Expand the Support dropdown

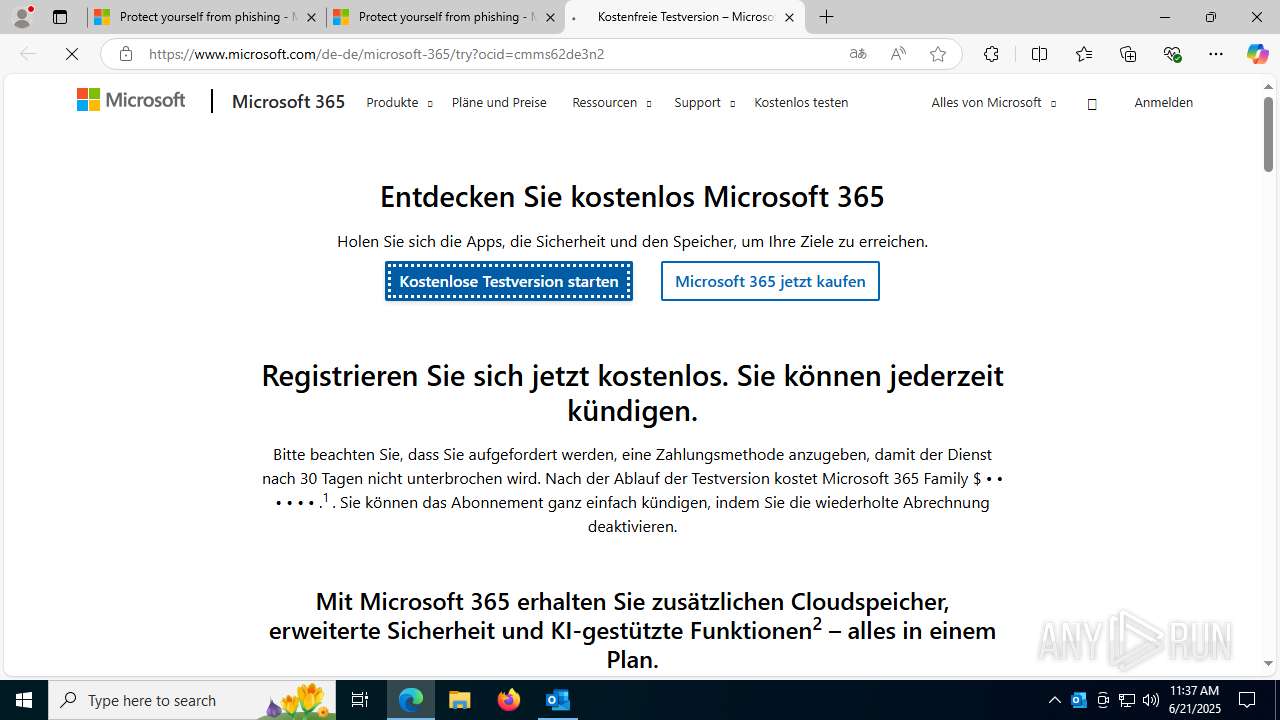click(704, 102)
